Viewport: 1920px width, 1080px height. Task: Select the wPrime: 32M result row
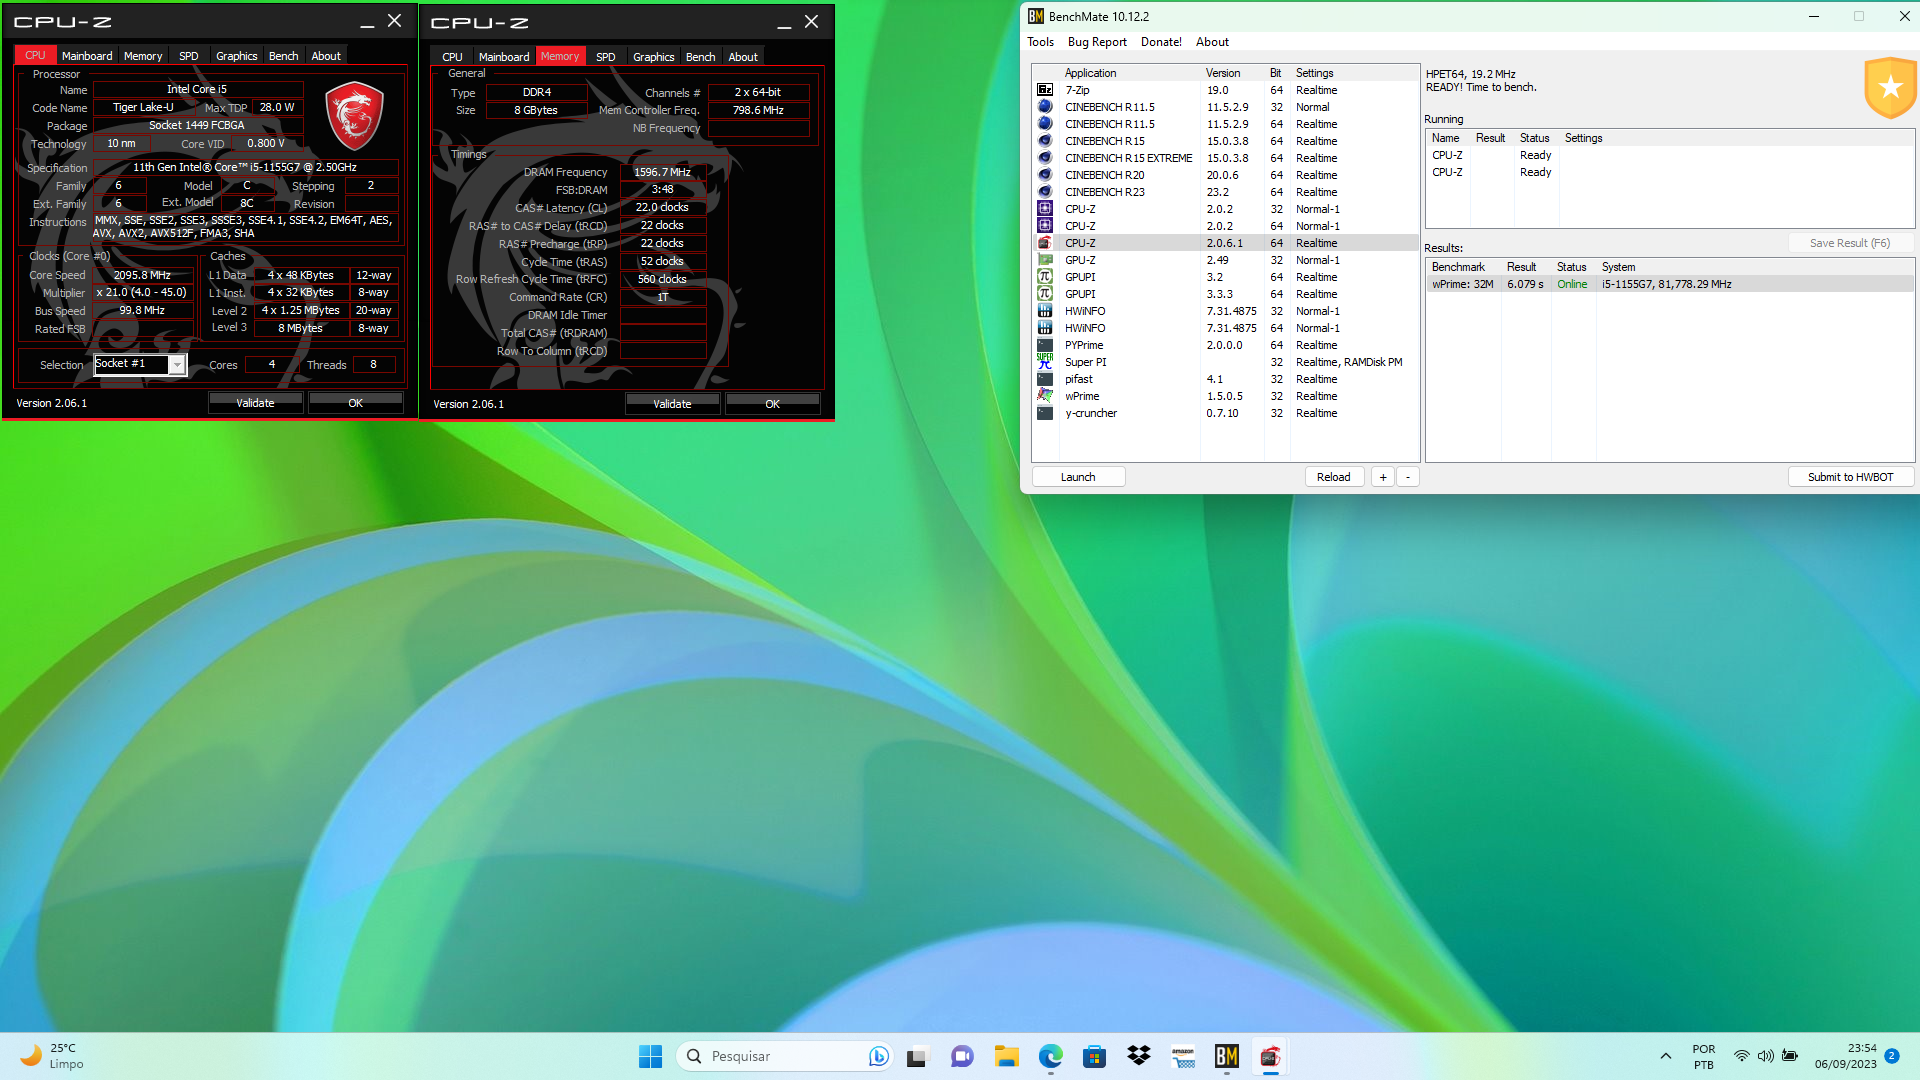pos(1668,284)
